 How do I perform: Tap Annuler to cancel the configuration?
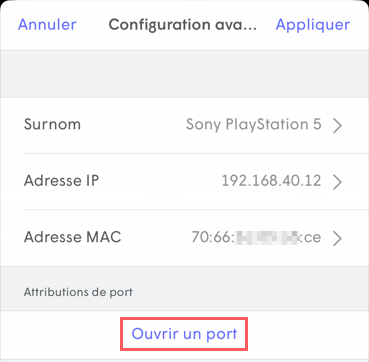tap(47, 25)
